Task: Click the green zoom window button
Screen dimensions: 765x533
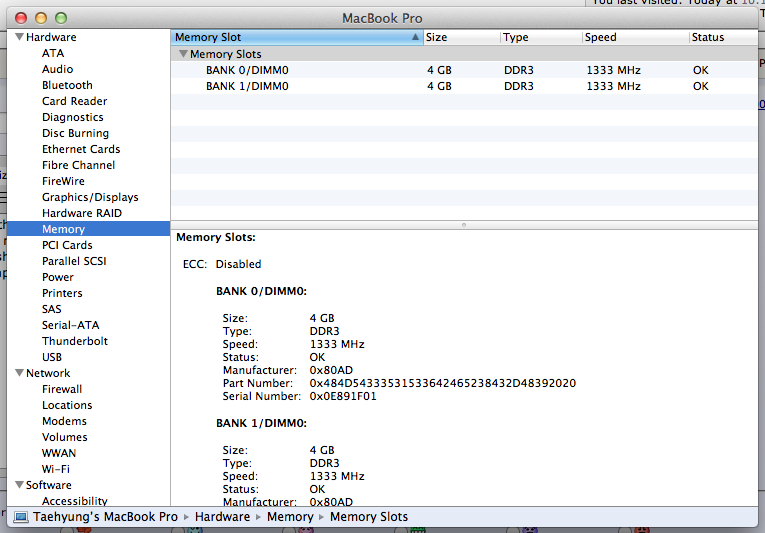Action: coord(61,18)
